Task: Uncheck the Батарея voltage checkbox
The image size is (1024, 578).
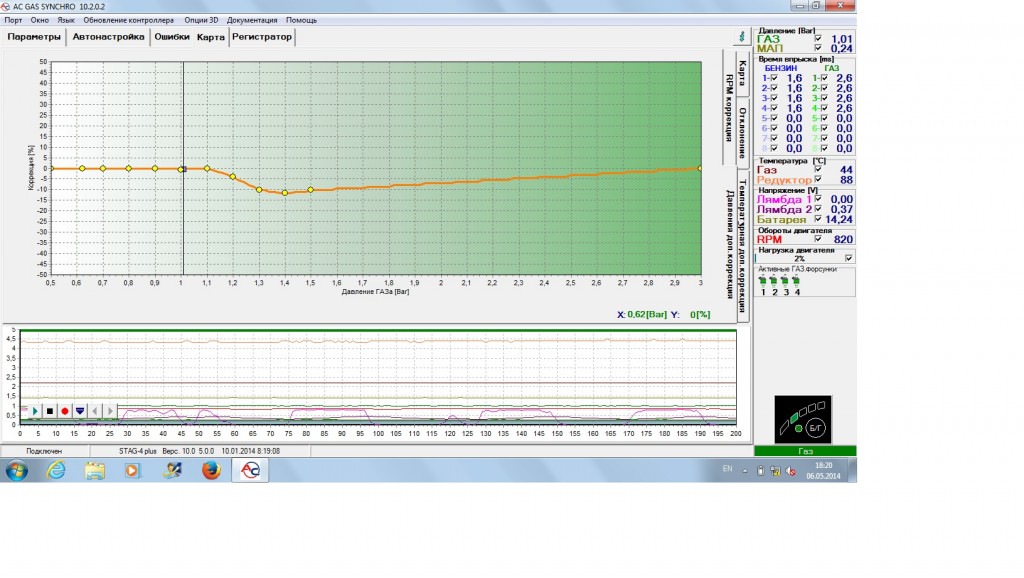Action: pyautogui.click(x=818, y=219)
